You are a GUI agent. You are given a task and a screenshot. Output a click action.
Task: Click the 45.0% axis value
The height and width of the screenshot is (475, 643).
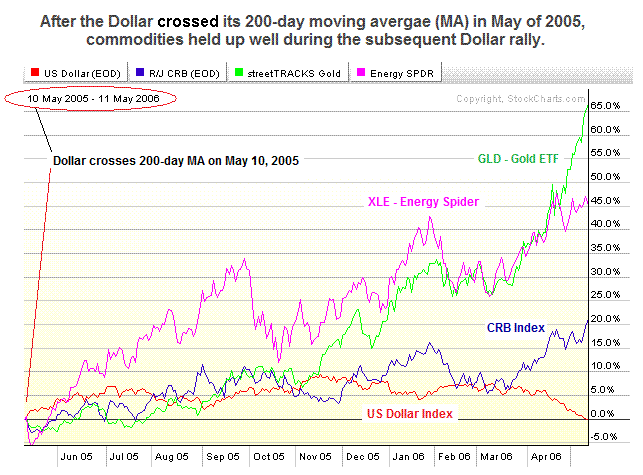click(x=605, y=201)
